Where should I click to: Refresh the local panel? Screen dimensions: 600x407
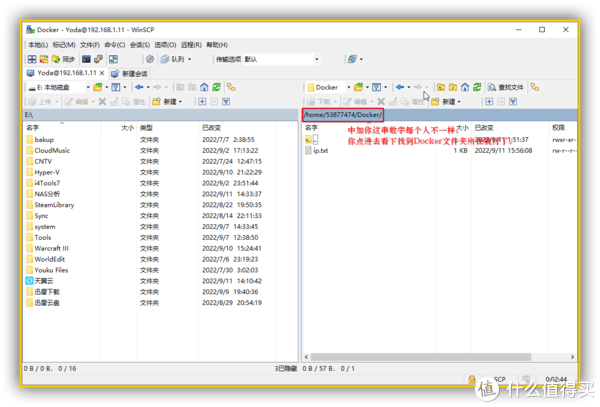click(217, 87)
